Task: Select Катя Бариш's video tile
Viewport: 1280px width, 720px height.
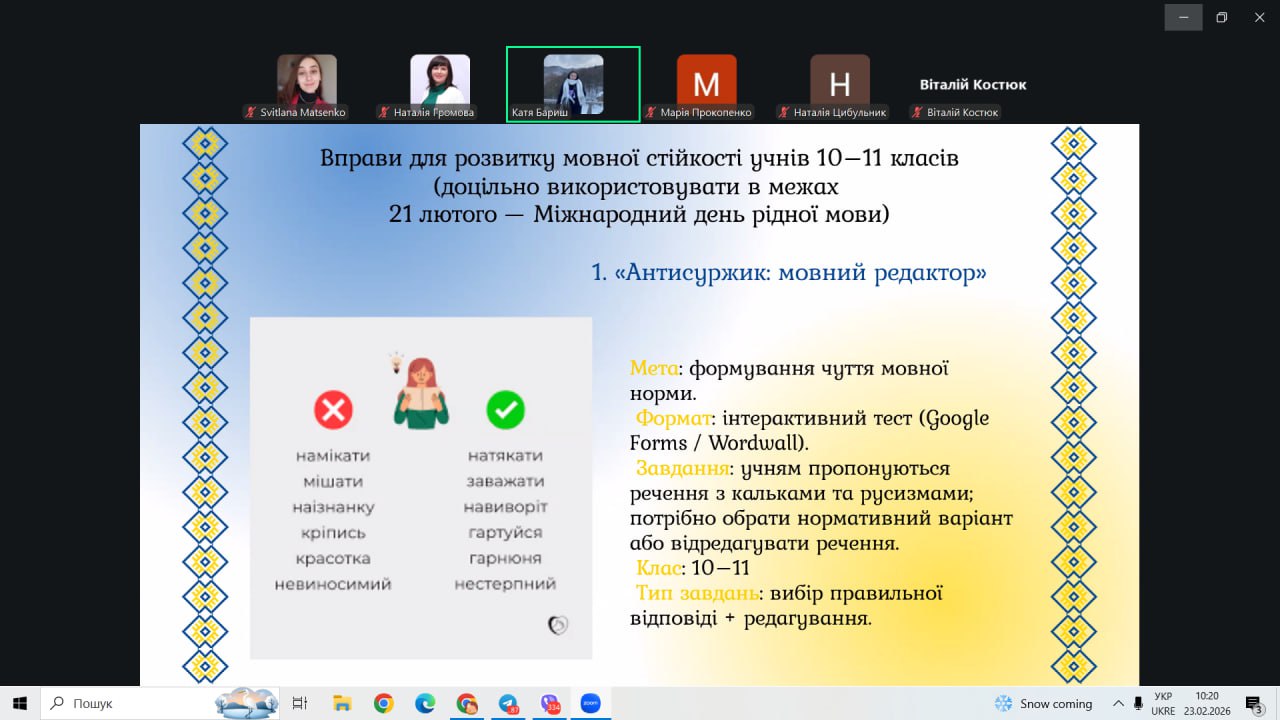Action: [573, 84]
